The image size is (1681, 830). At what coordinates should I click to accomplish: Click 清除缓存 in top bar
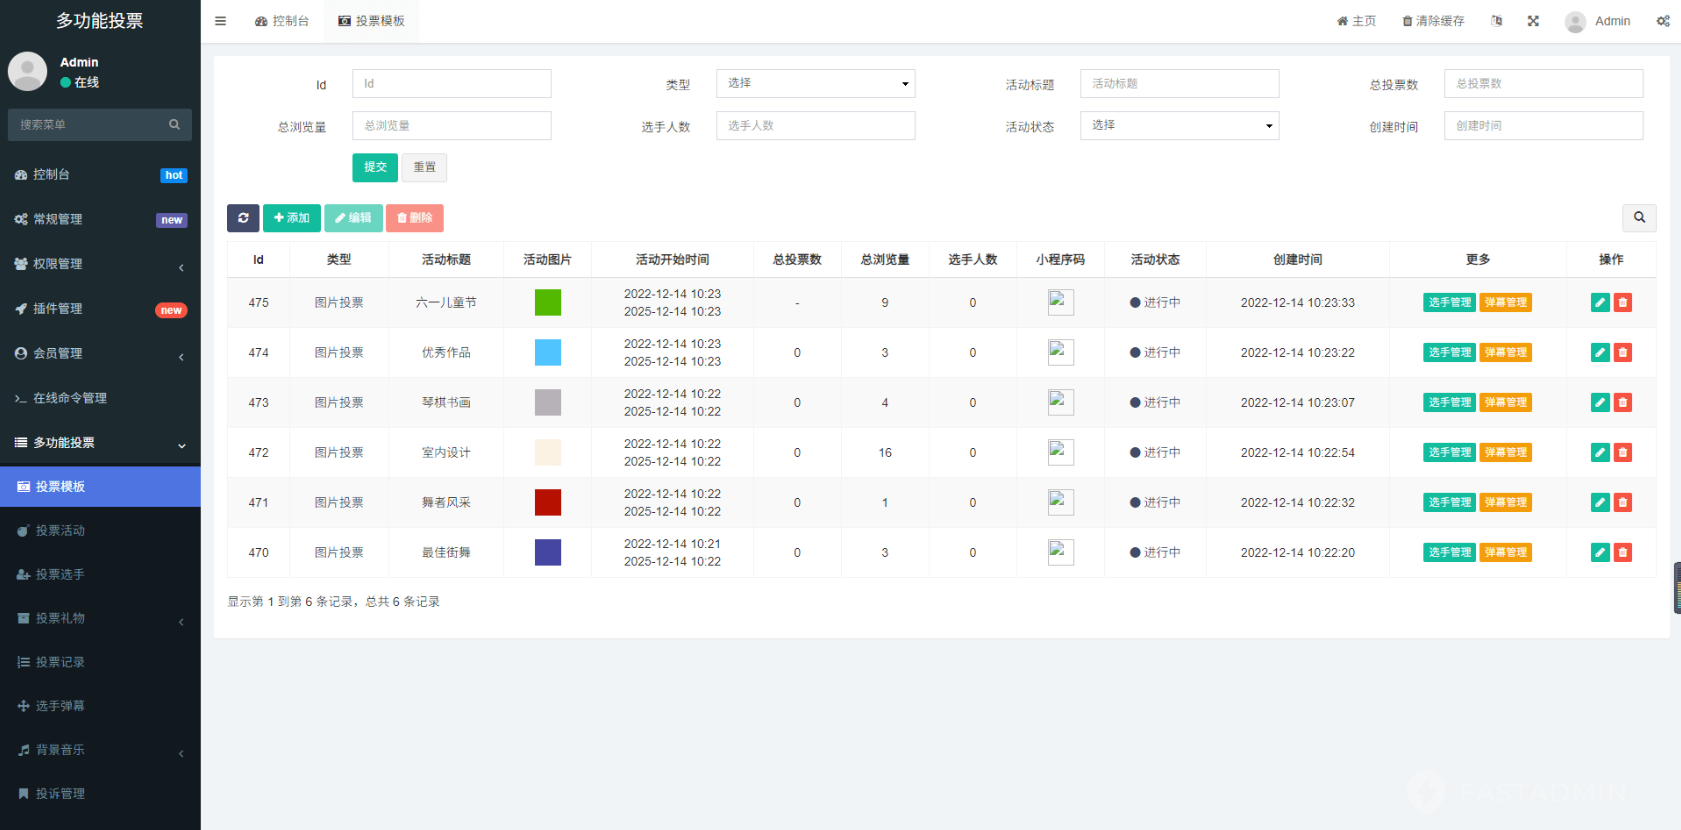tap(1433, 21)
